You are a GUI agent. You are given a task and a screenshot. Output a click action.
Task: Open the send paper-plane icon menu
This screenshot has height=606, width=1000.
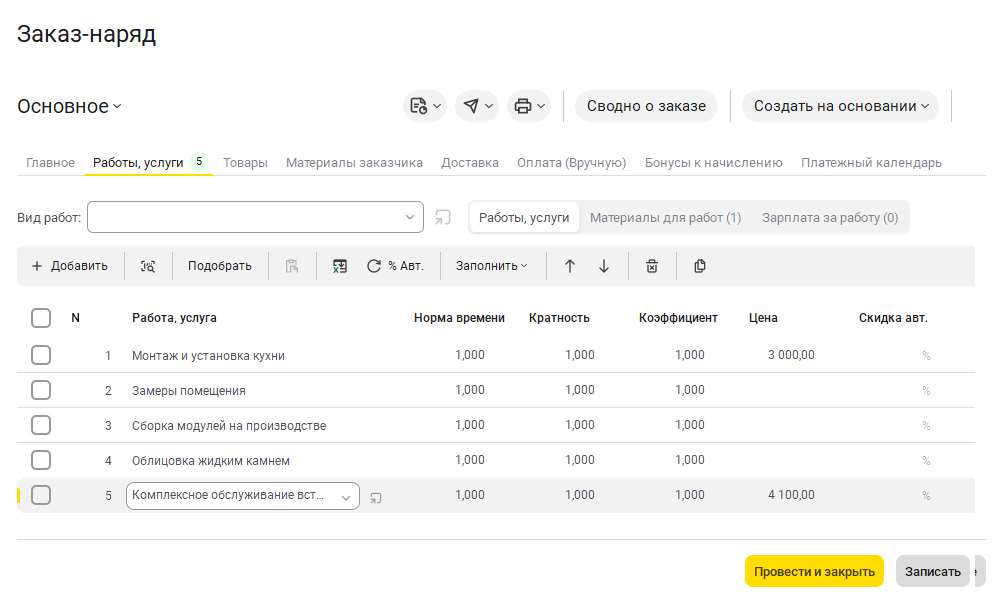[x=477, y=106]
